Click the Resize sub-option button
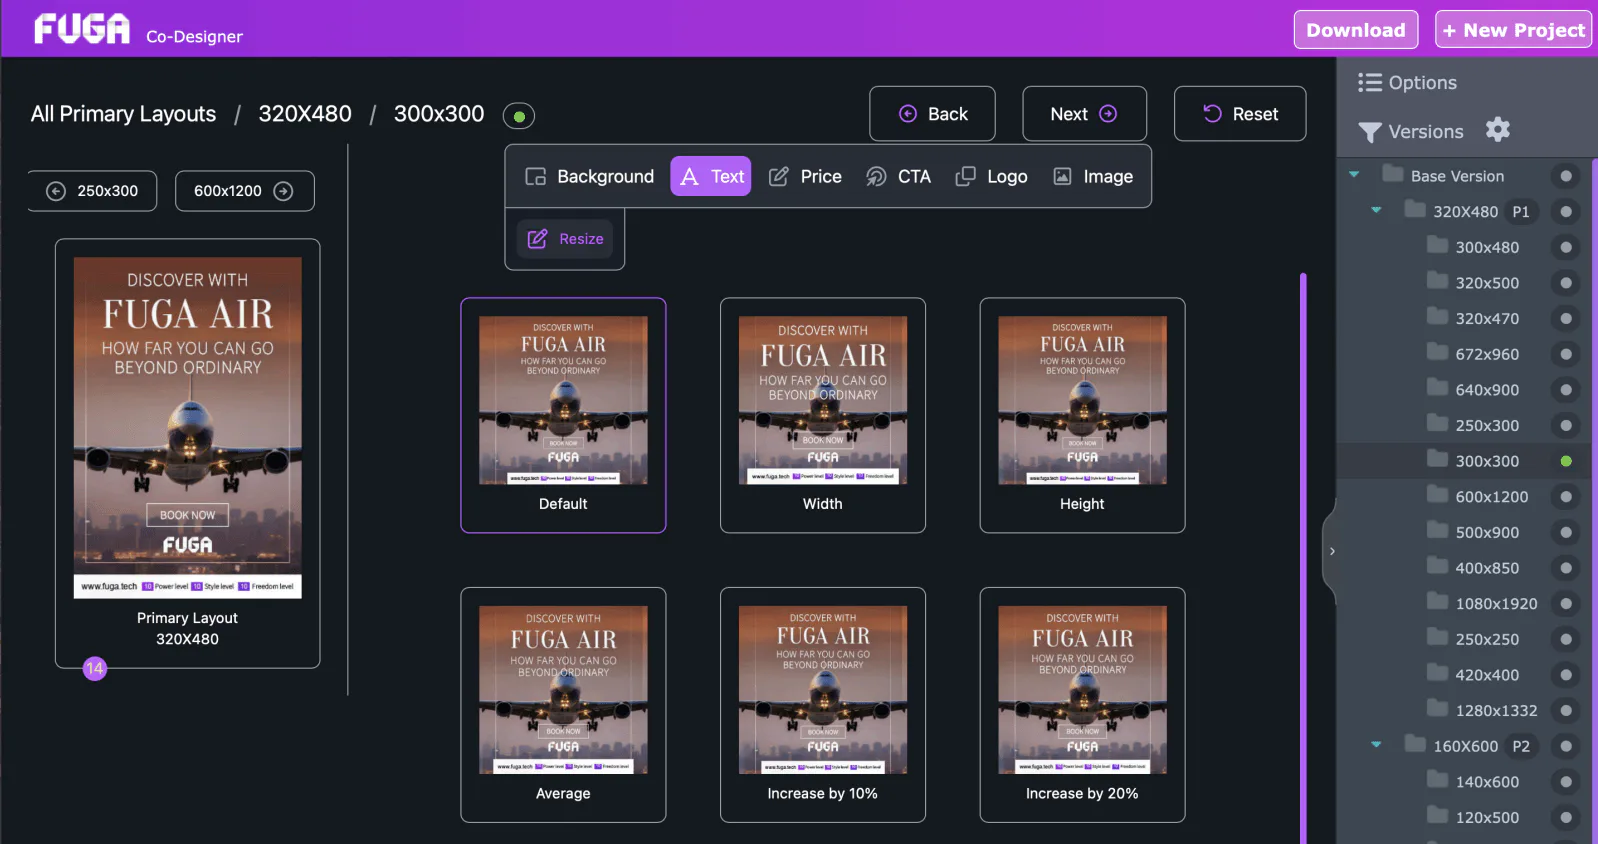The image size is (1598, 844). coord(566,239)
